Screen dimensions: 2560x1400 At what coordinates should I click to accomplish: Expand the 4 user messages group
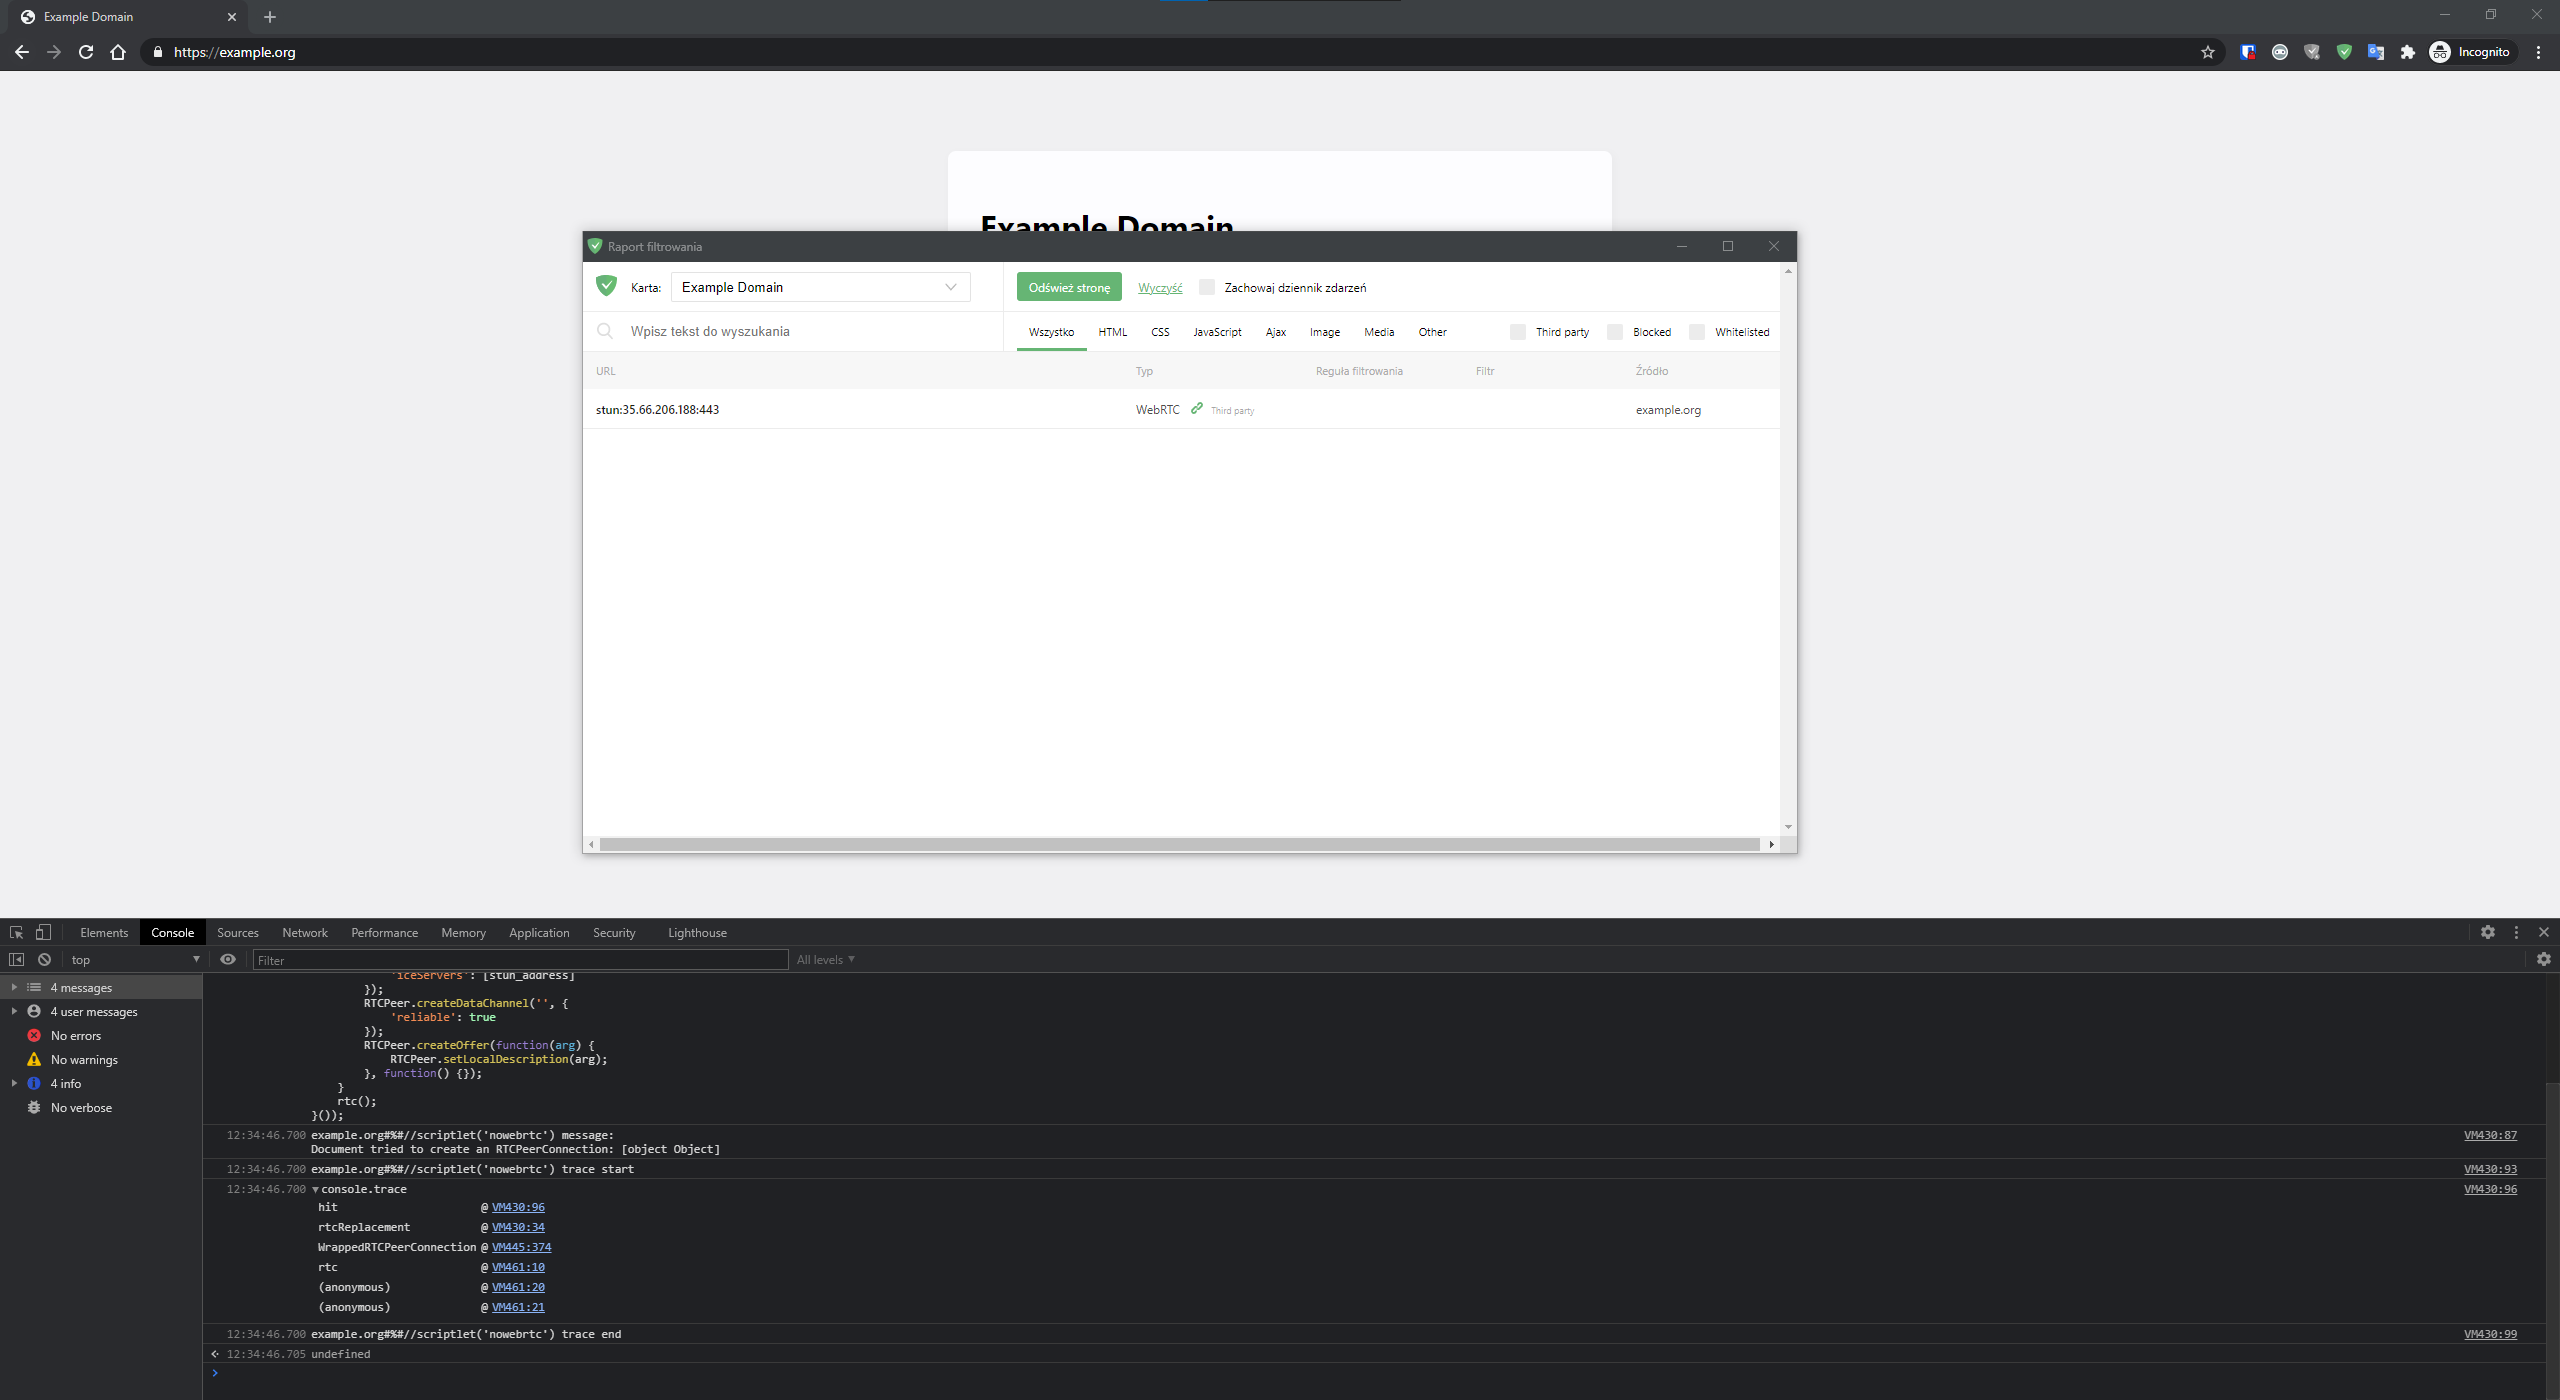click(x=14, y=1011)
